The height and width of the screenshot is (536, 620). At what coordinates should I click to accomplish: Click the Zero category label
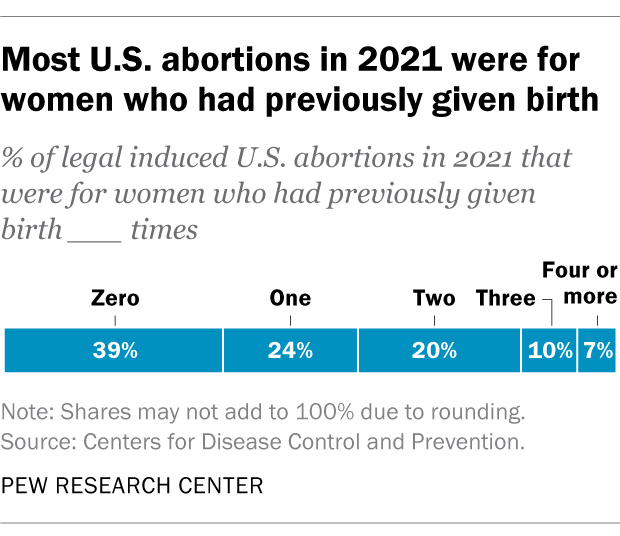pos(115,298)
